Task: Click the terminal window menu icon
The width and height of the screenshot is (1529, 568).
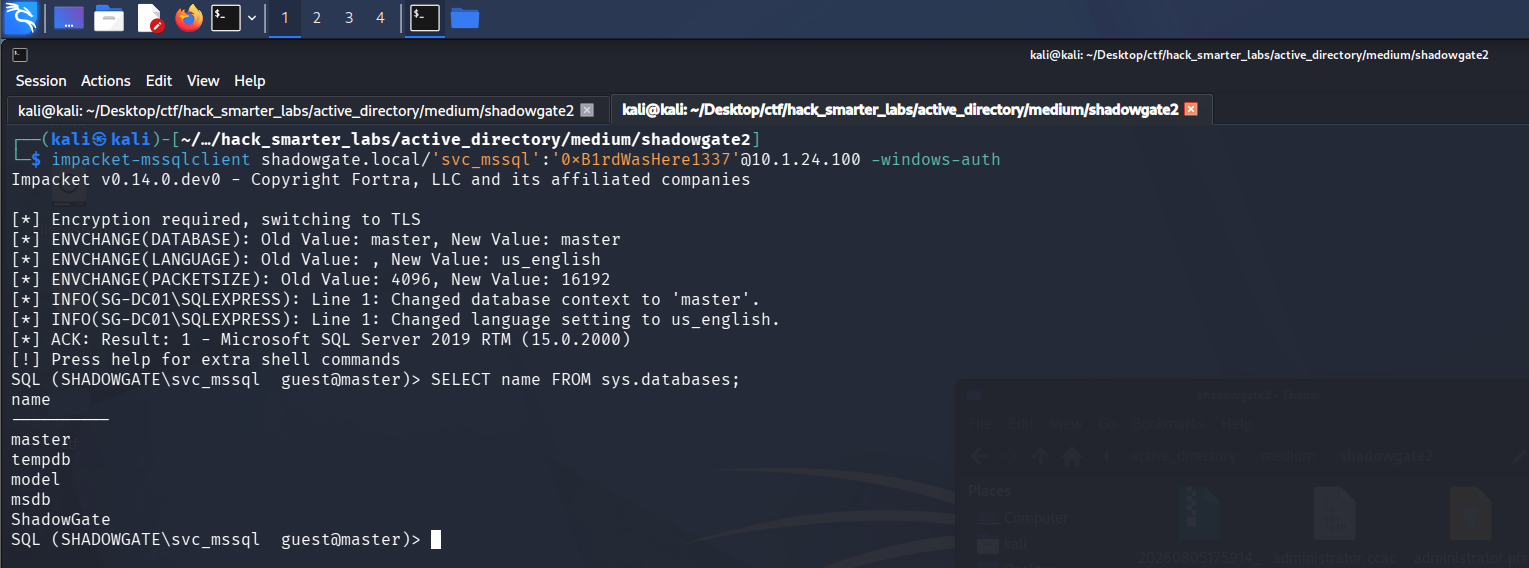Action: click(20, 55)
